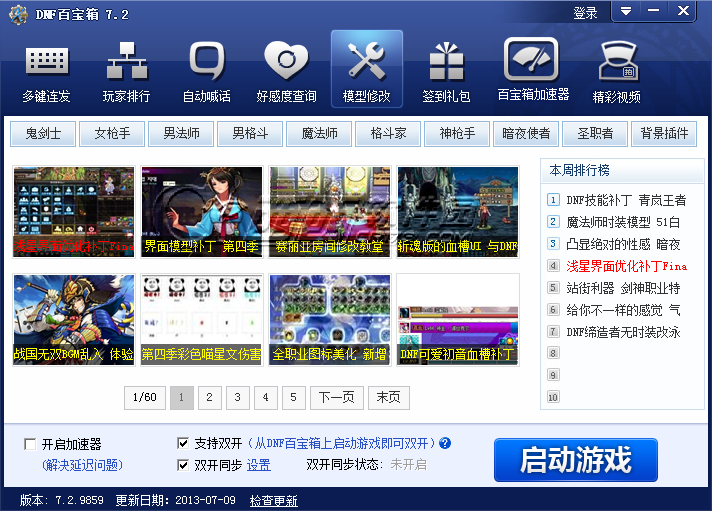The width and height of the screenshot is (712, 511).
Task: Open the 精彩视频 video icon
Action: pos(617,70)
